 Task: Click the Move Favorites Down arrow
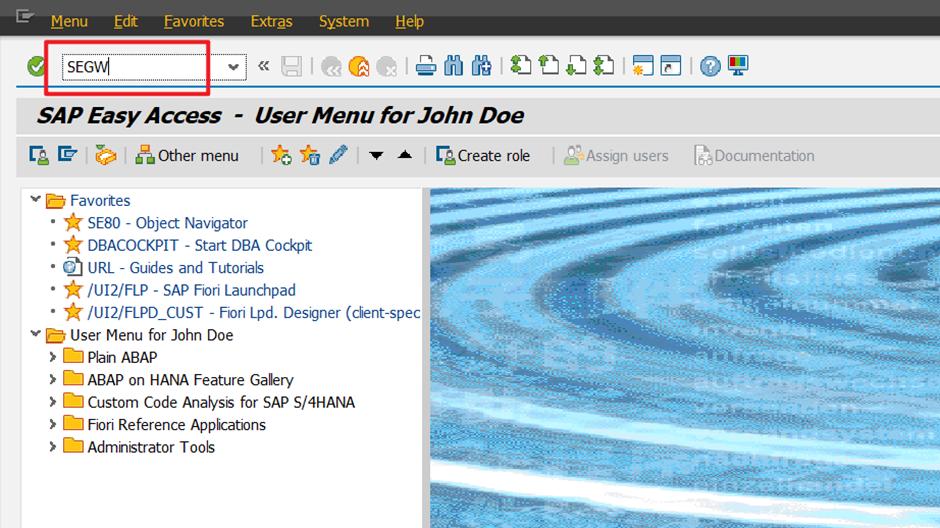point(376,156)
